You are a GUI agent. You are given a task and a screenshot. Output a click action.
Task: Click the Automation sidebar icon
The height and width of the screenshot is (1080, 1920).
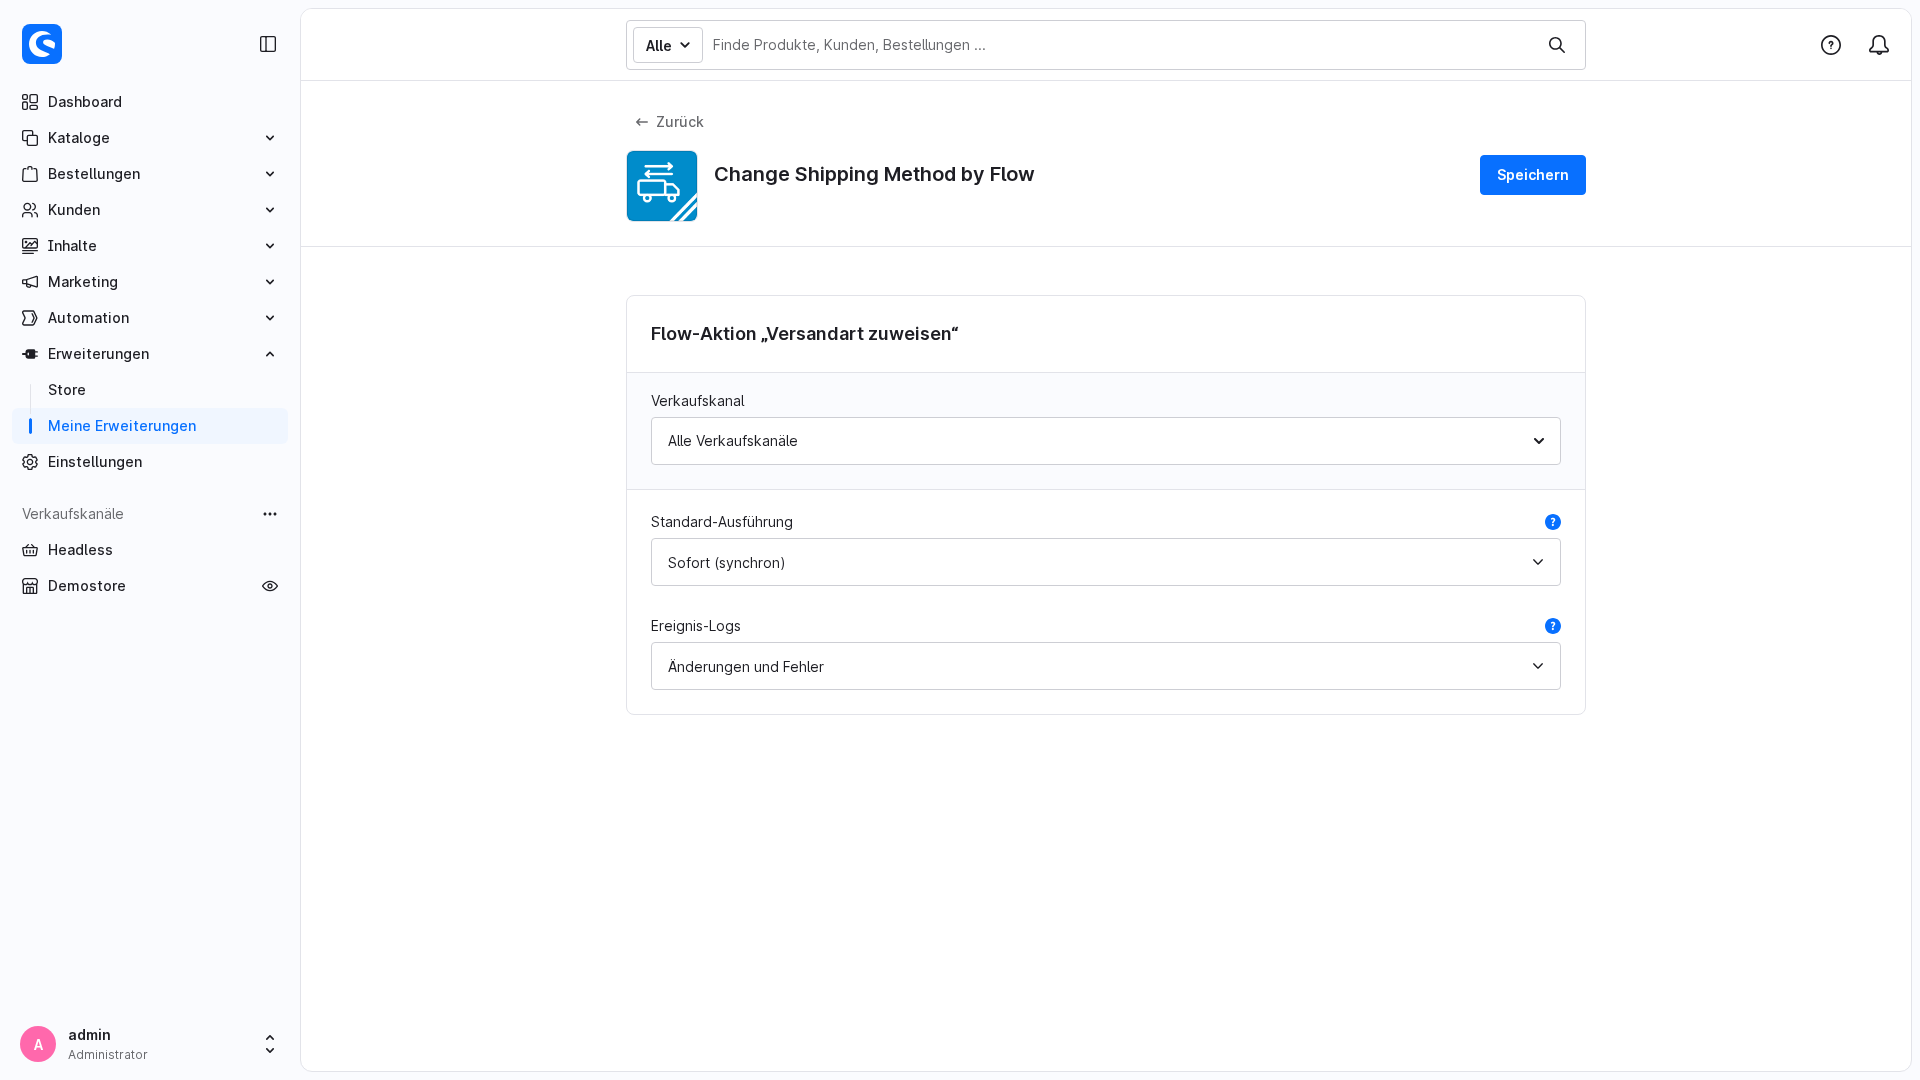(30, 318)
